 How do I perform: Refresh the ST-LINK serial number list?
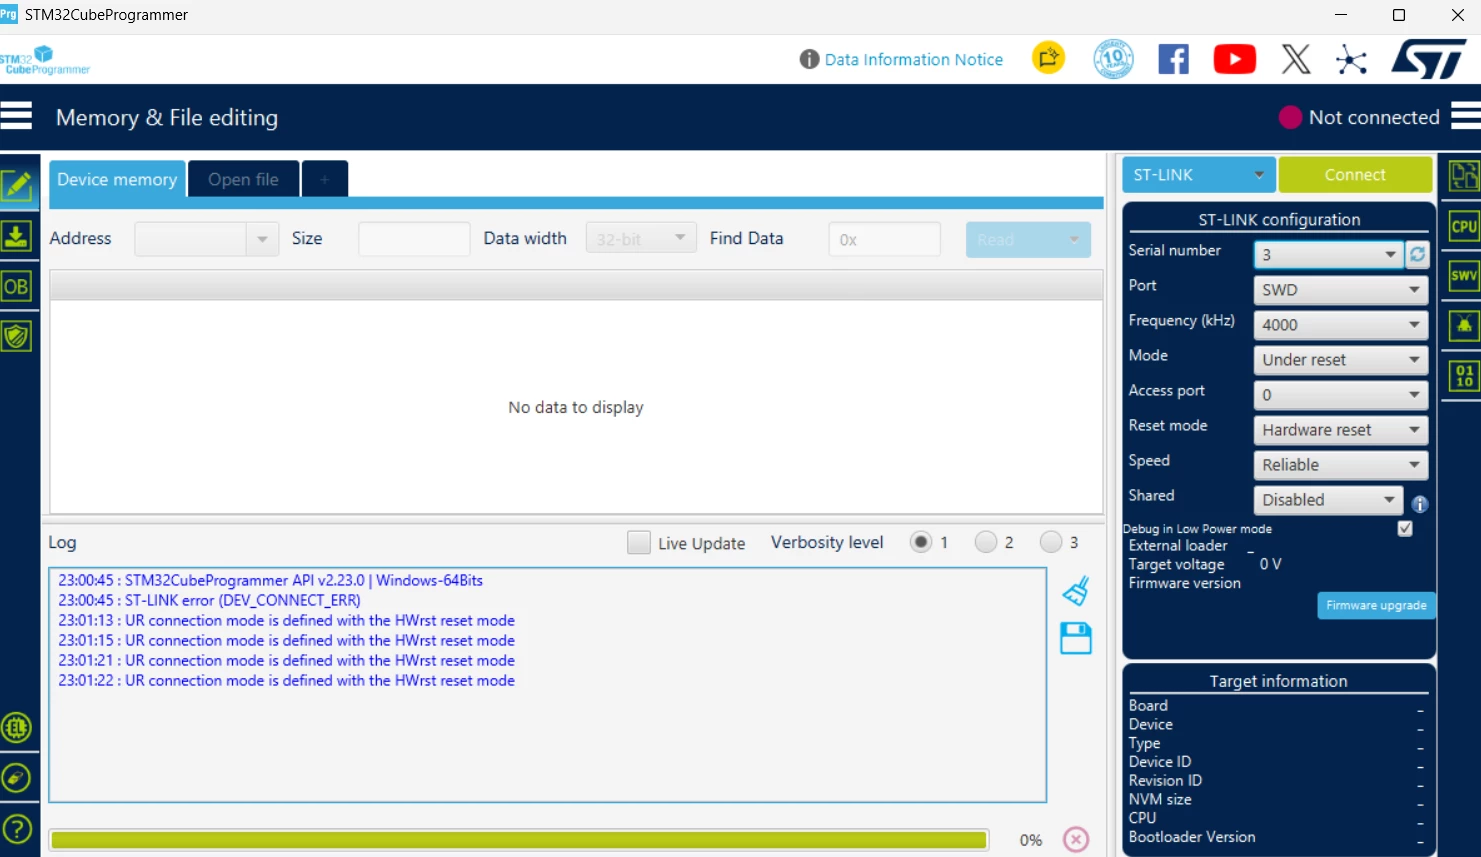pos(1417,255)
